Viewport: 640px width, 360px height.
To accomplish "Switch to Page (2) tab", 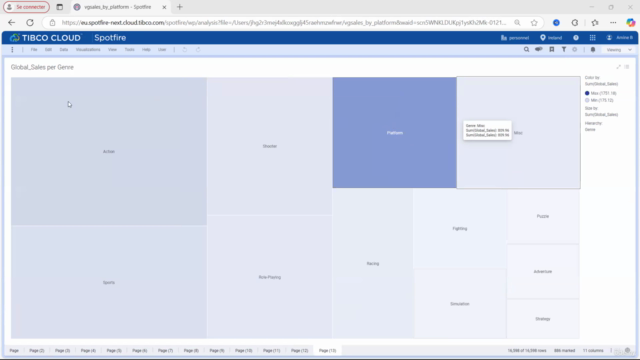I will tap(37, 350).
